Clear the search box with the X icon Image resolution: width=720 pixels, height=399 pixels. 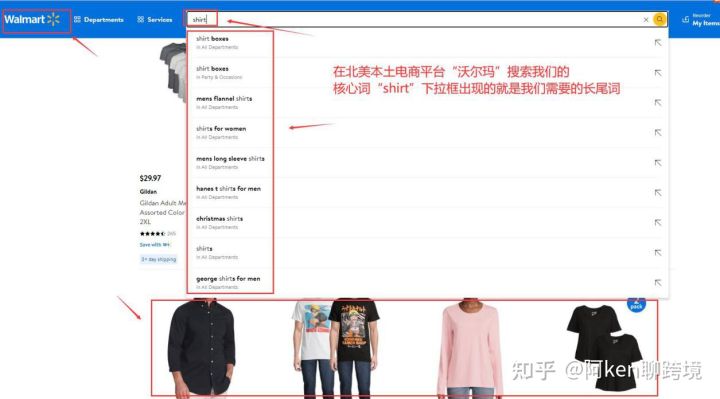click(x=646, y=20)
